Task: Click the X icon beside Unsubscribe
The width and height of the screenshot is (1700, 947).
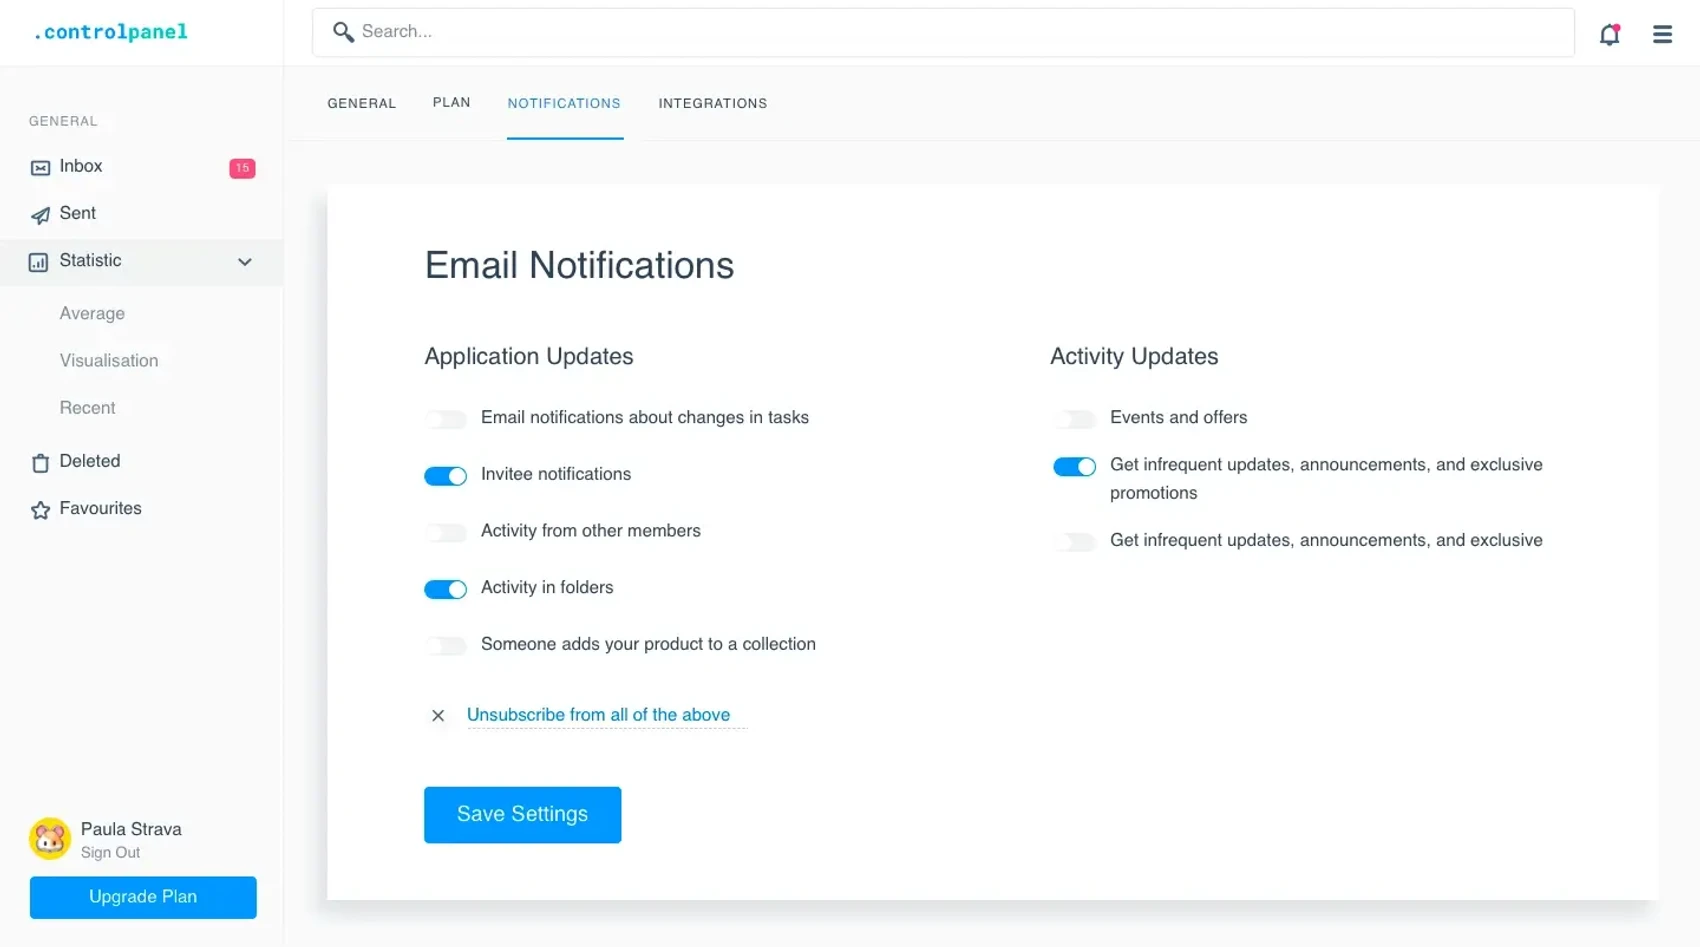Action: click(438, 715)
